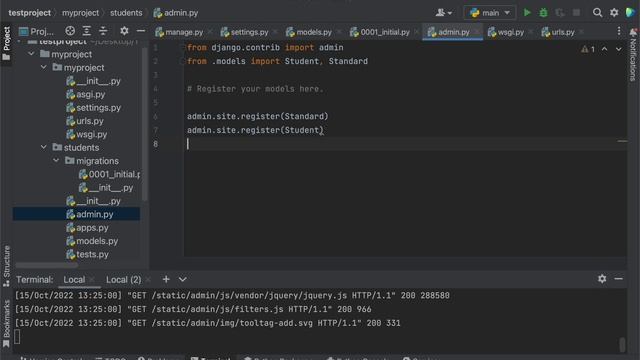Screen dimensions: 640x360
Task: Toggle the Project tool window sidebar button
Action: pos(6,43)
